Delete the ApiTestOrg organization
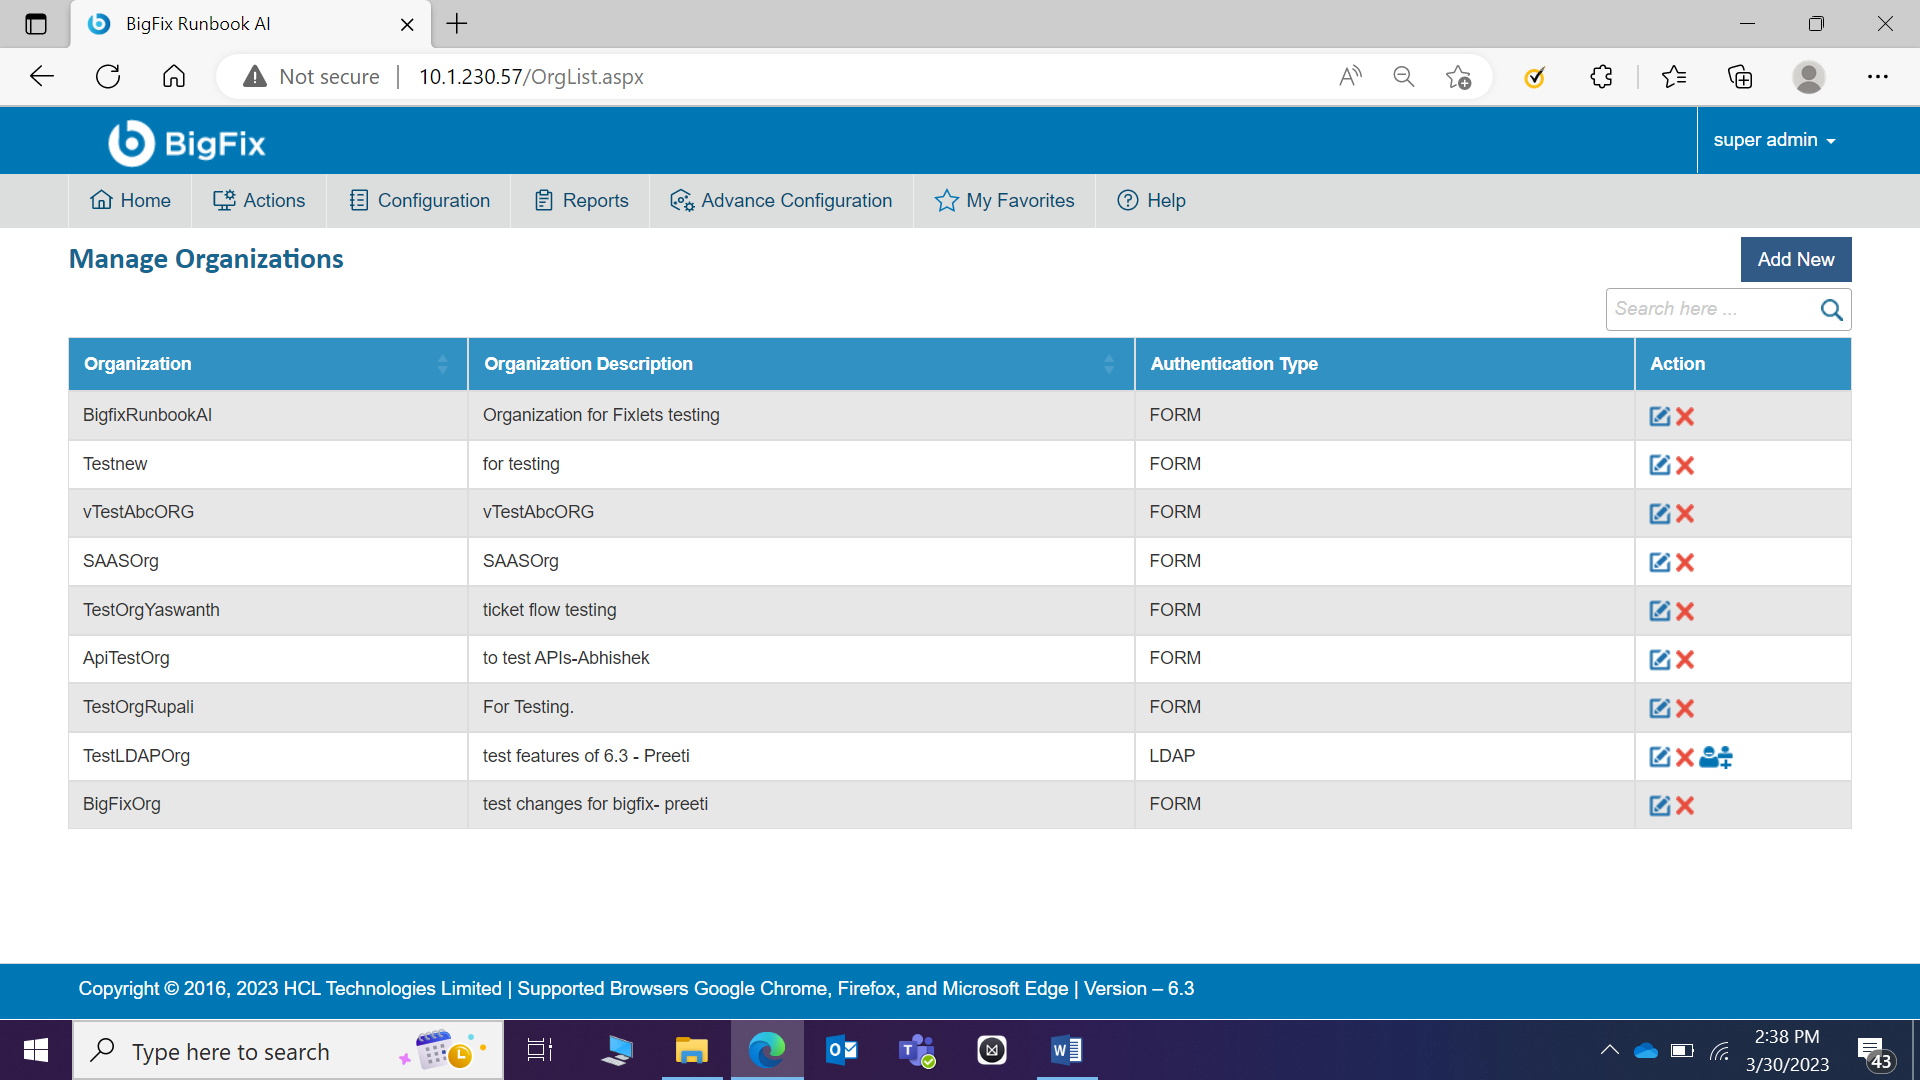This screenshot has height=1080, width=1920. pyautogui.click(x=1685, y=659)
